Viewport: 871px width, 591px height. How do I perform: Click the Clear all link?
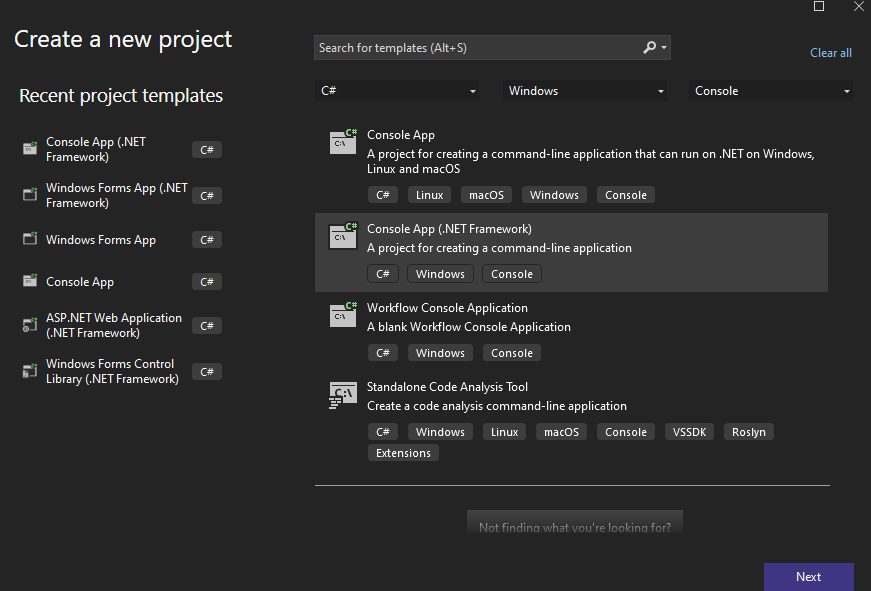(x=830, y=53)
